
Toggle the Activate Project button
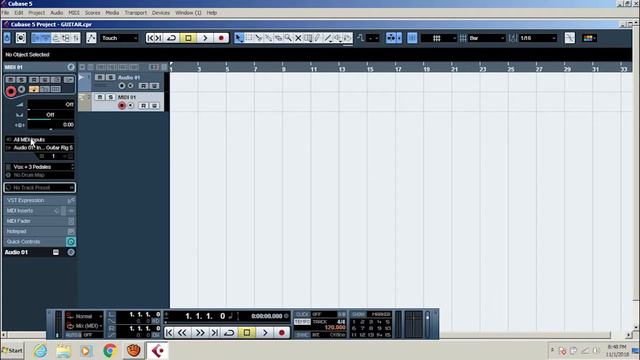7,38
